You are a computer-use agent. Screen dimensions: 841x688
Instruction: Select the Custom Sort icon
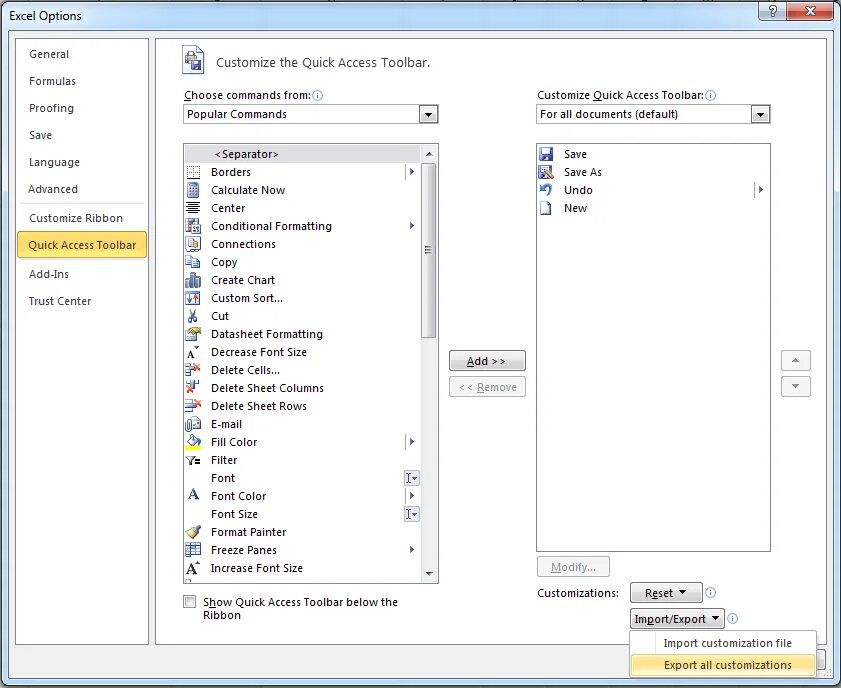click(x=193, y=298)
